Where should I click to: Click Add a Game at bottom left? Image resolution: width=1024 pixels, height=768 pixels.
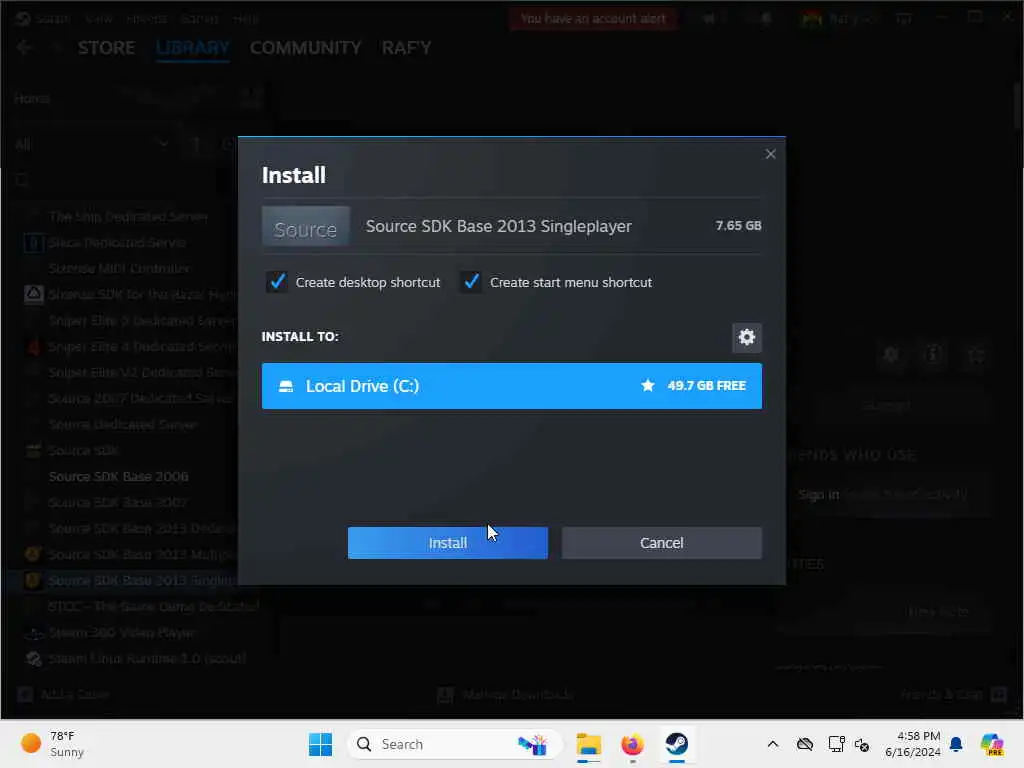coord(63,694)
